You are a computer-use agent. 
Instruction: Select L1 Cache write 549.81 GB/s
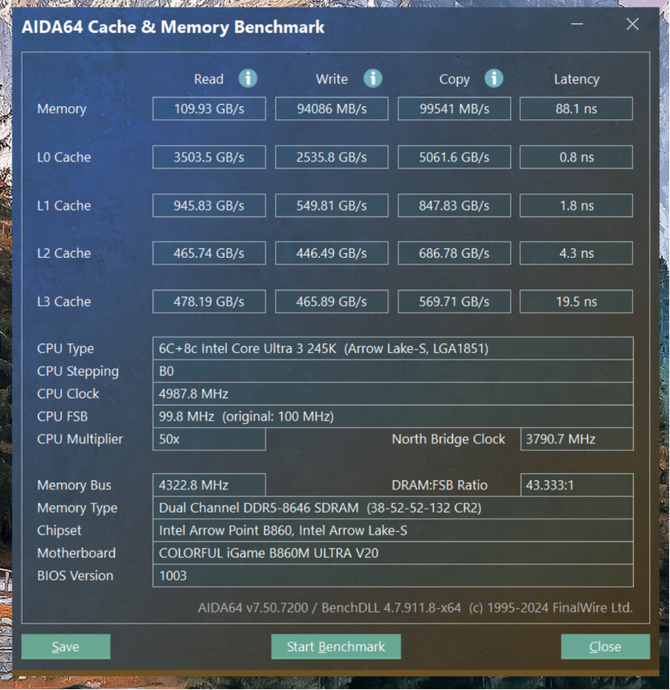[x=332, y=206]
